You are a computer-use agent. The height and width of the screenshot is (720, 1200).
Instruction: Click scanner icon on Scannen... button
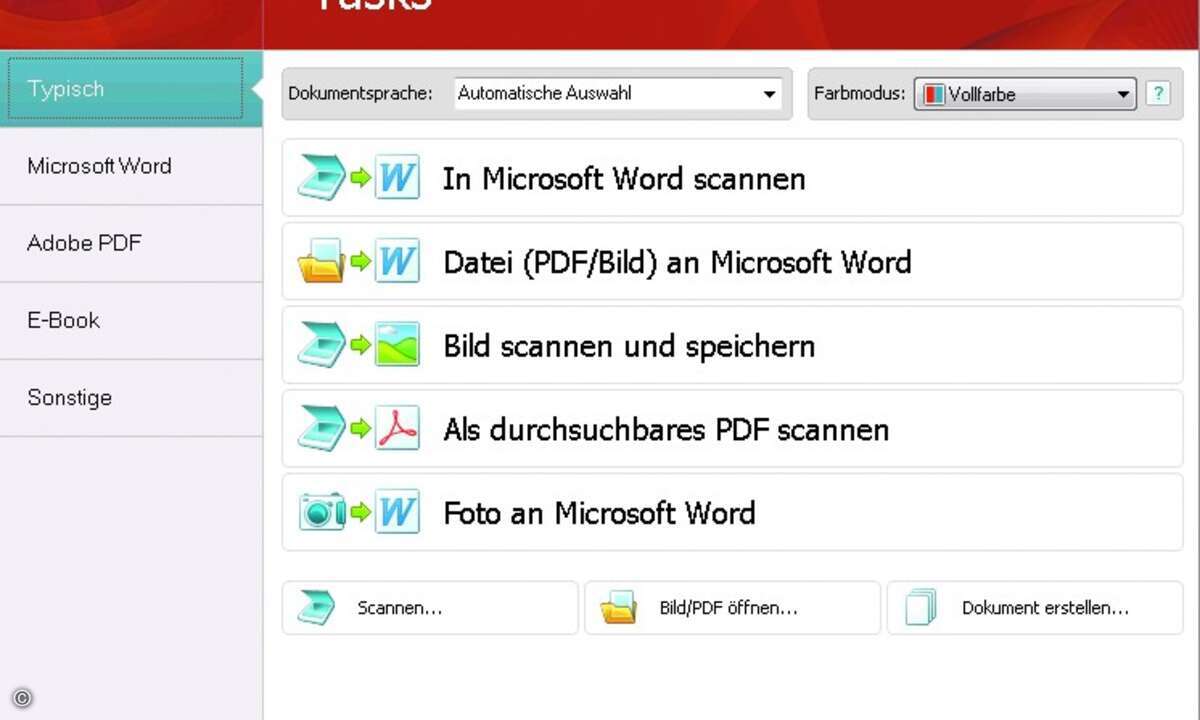[317, 608]
